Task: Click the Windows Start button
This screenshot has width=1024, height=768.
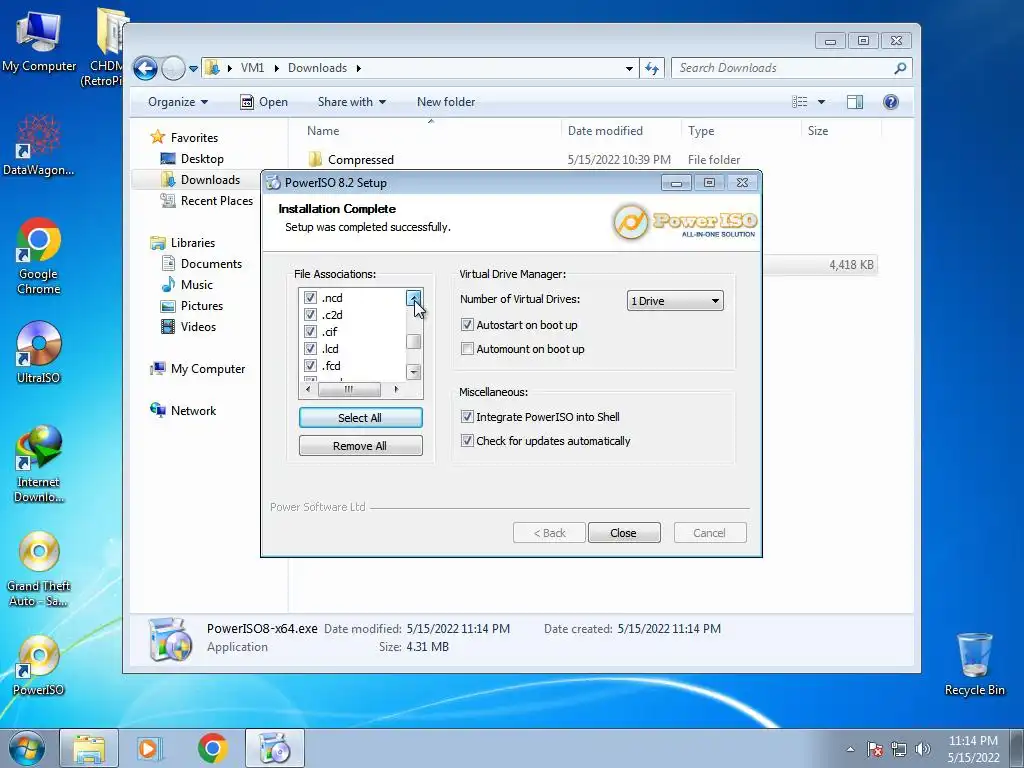Action: click(26, 748)
